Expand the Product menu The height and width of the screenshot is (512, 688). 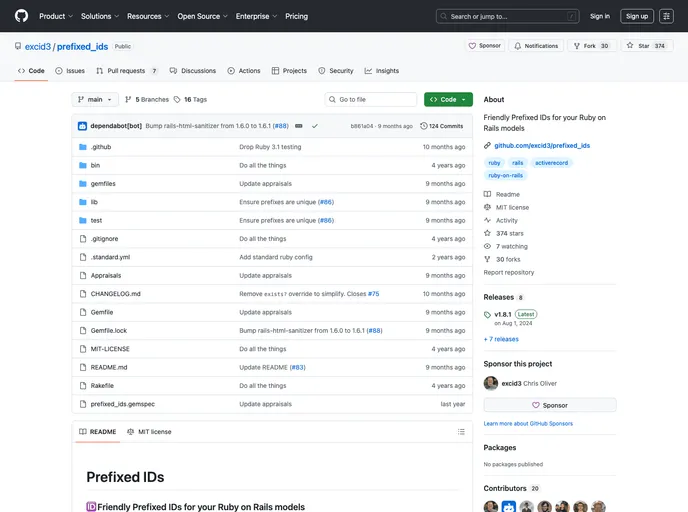tap(56, 16)
